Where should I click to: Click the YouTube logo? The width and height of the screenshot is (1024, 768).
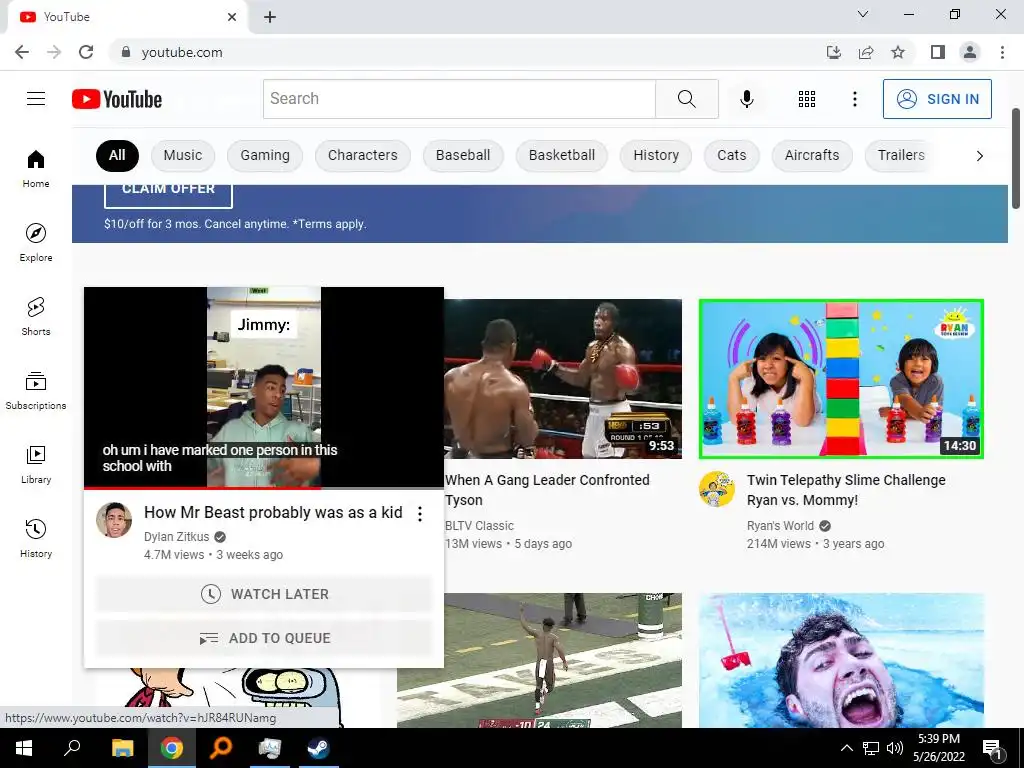click(117, 99)
